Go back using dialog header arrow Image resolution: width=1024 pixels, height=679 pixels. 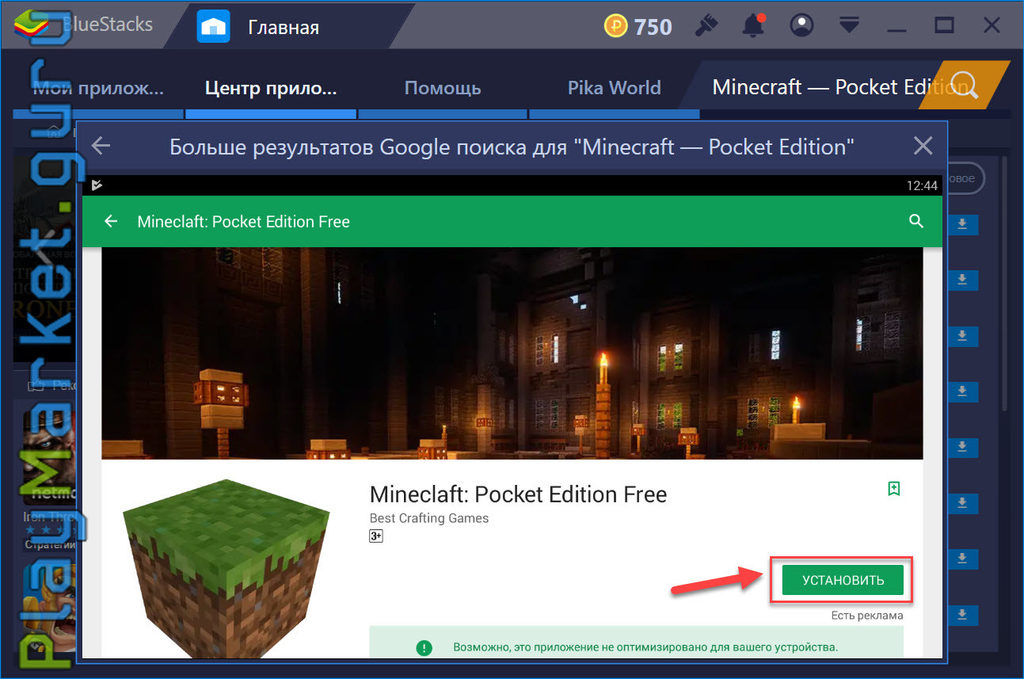click(101, 146)
